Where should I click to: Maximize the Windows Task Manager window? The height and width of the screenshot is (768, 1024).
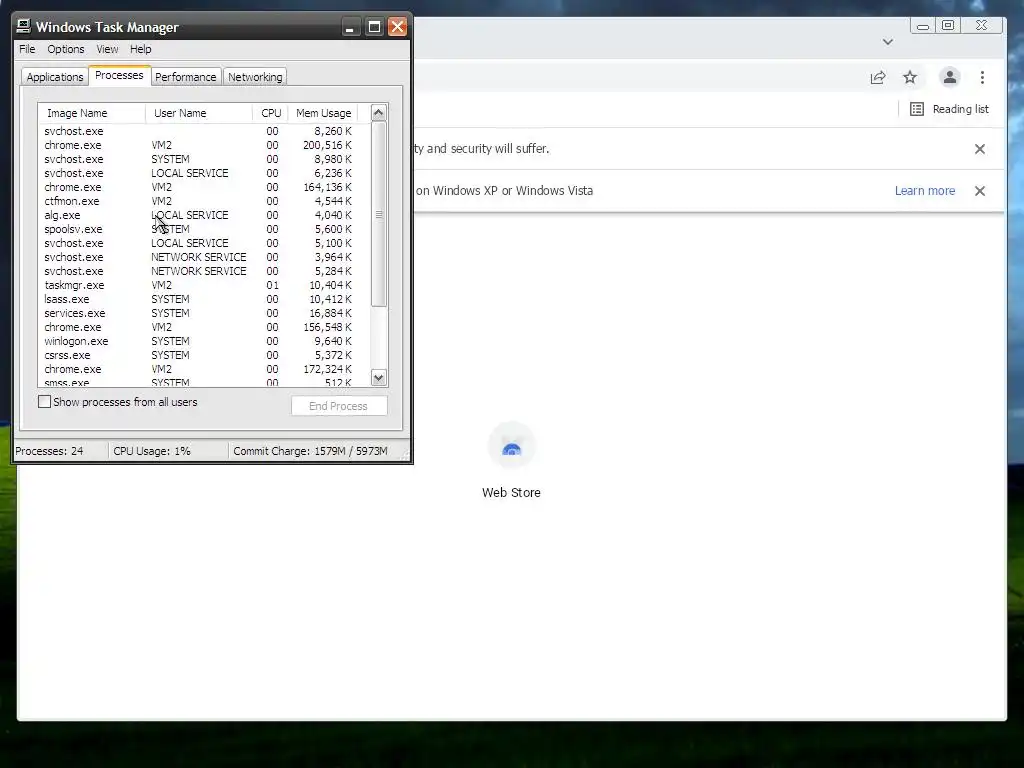374,27
